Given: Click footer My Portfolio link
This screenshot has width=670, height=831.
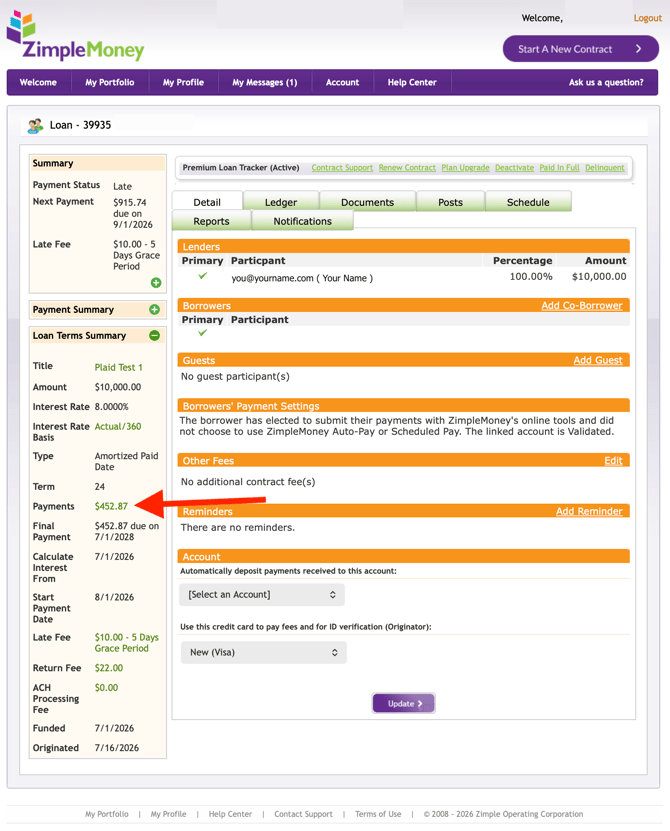Looking at the screenshot, I should coord(107,814).
